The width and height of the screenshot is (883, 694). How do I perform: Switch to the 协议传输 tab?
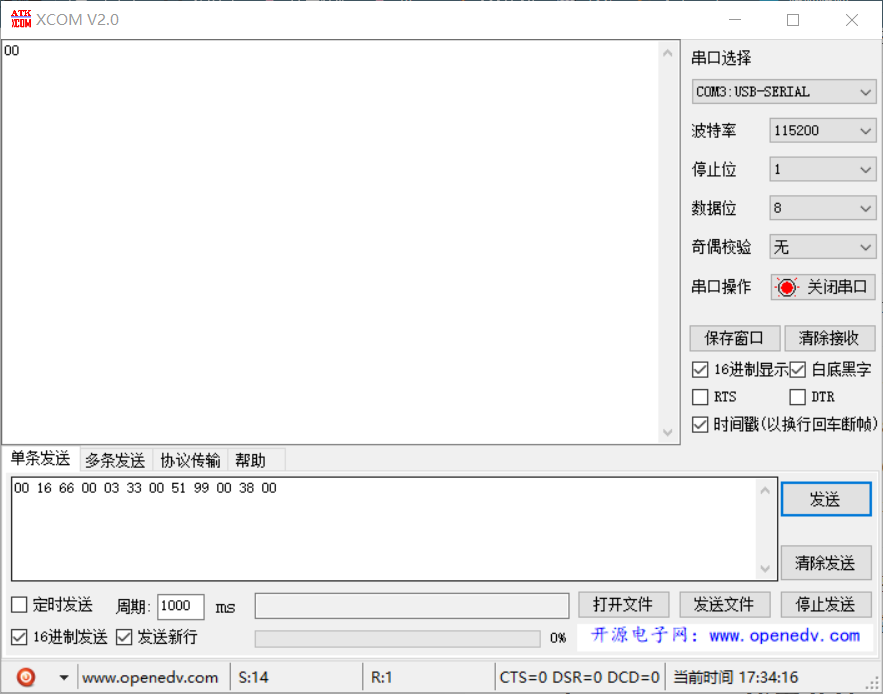click(190, 460)
